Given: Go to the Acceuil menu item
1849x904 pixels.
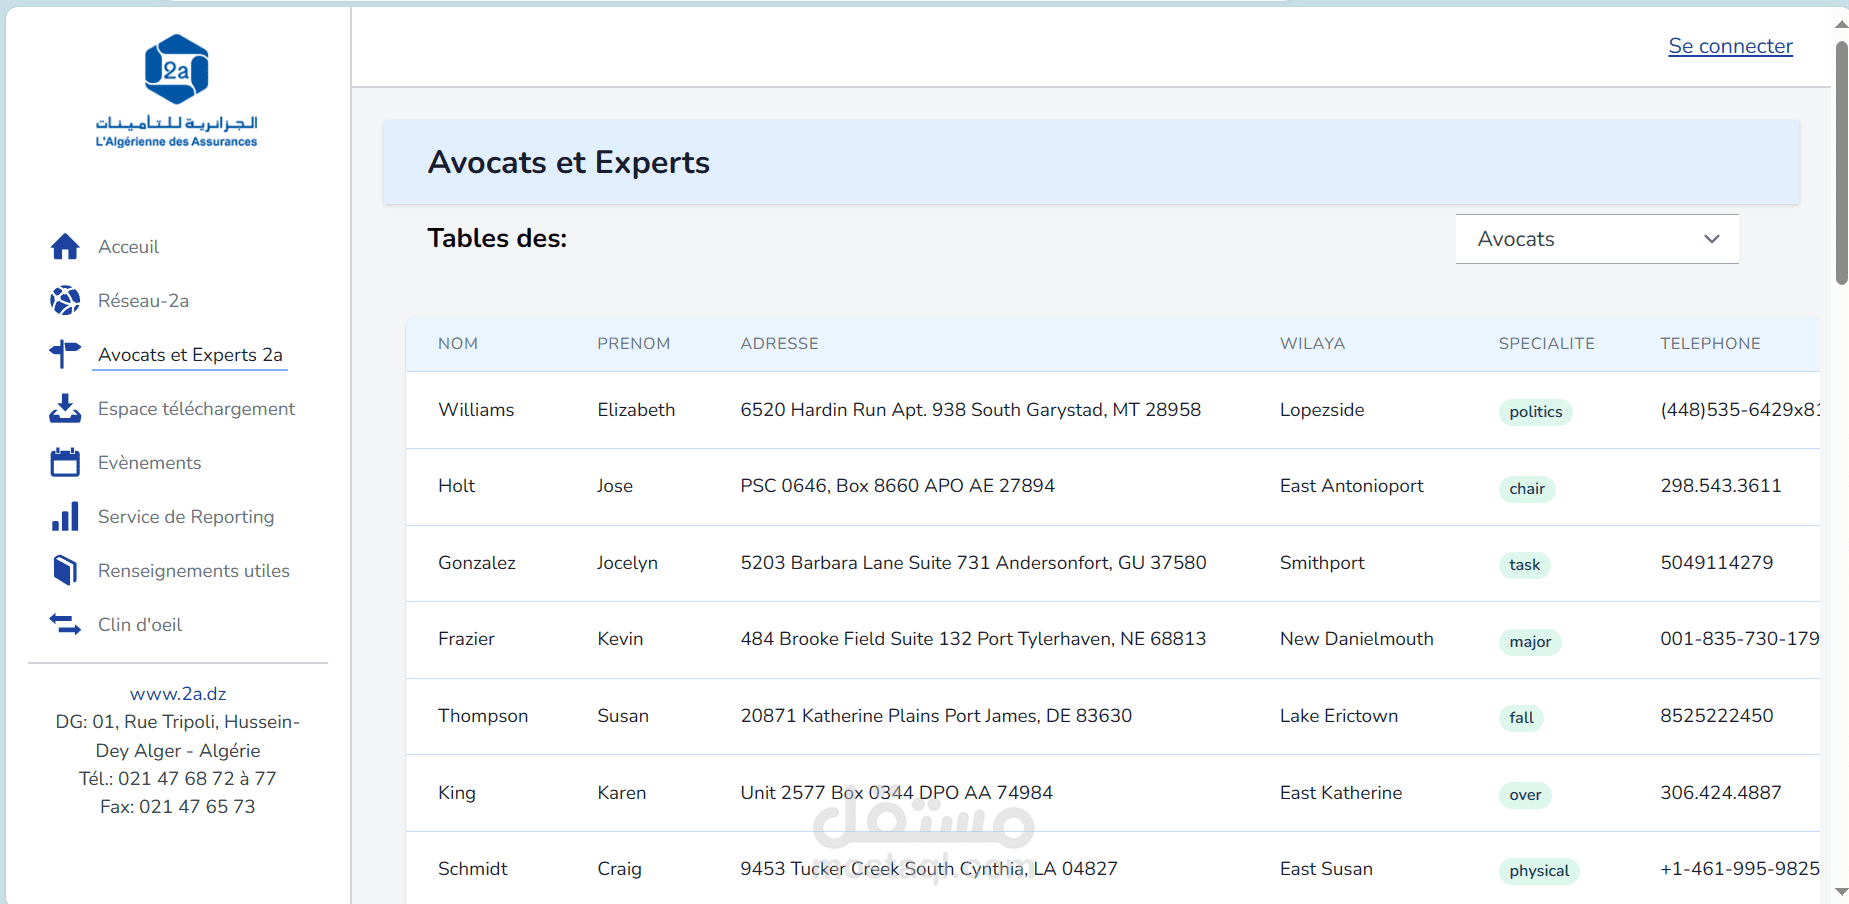Looking at the screenshot, I should [128, 247].
